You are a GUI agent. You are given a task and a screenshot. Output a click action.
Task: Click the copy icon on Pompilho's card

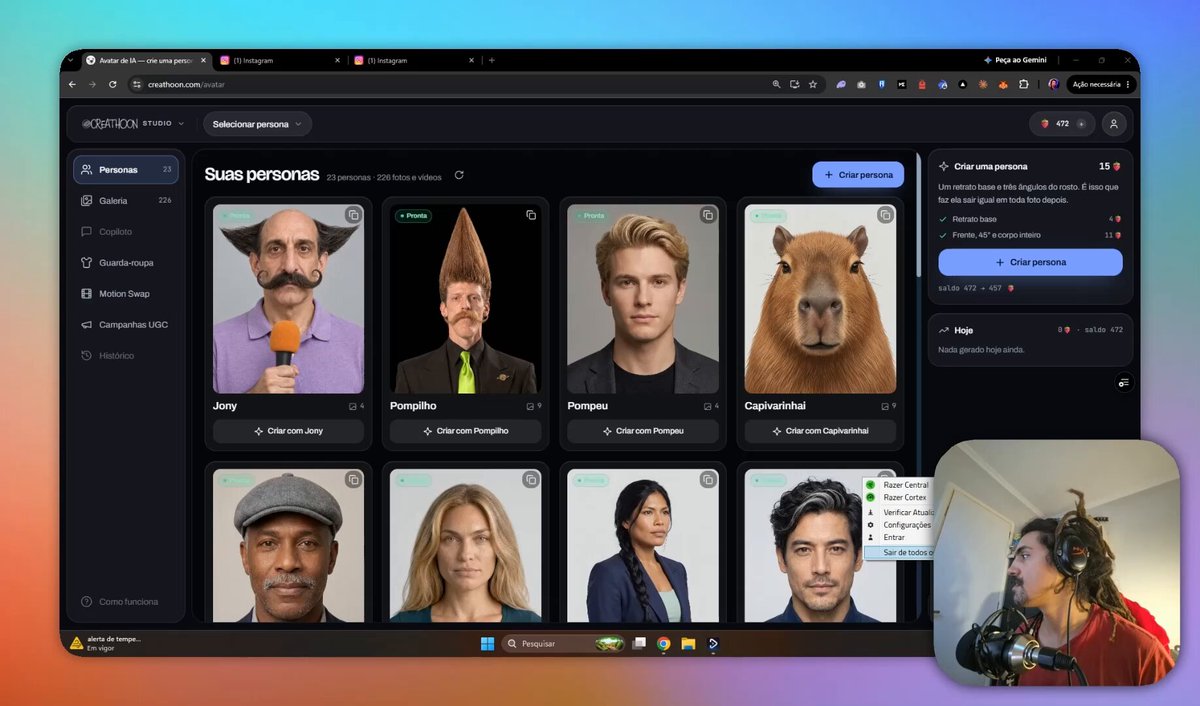click(x=531, y=215)
